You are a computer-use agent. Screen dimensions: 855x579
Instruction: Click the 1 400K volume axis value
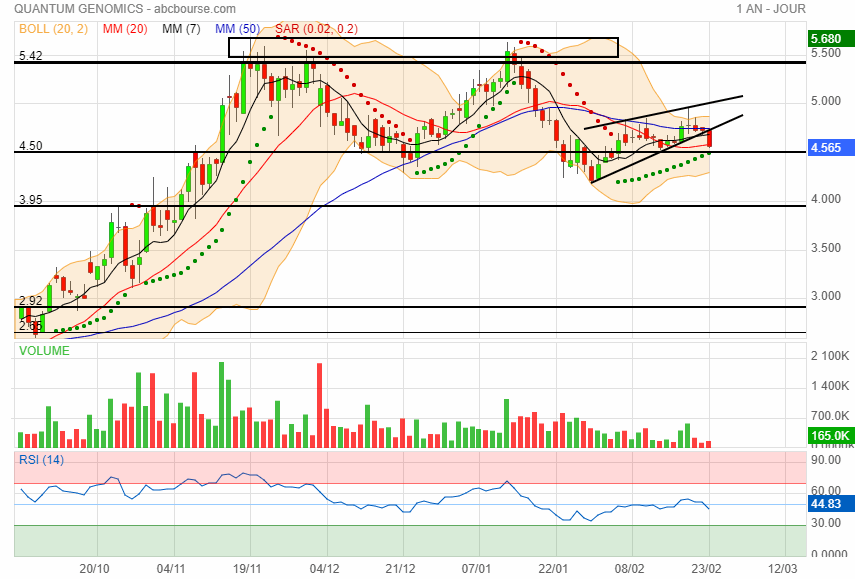[829, 386]
